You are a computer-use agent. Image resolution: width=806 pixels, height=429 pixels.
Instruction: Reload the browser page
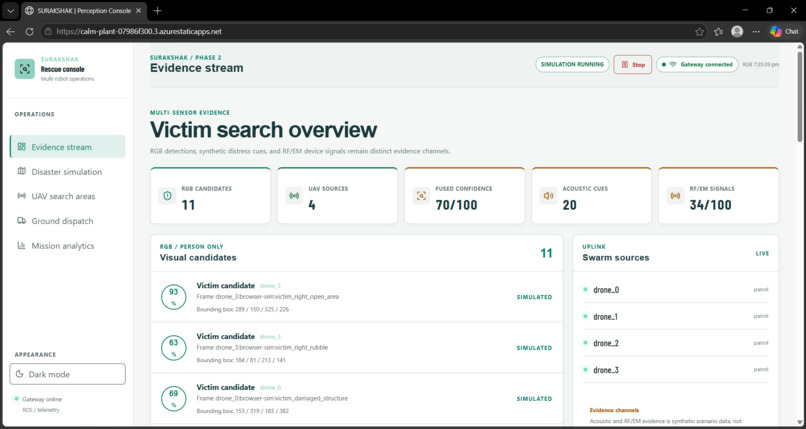pyautogui.click(x=29, y=31)
